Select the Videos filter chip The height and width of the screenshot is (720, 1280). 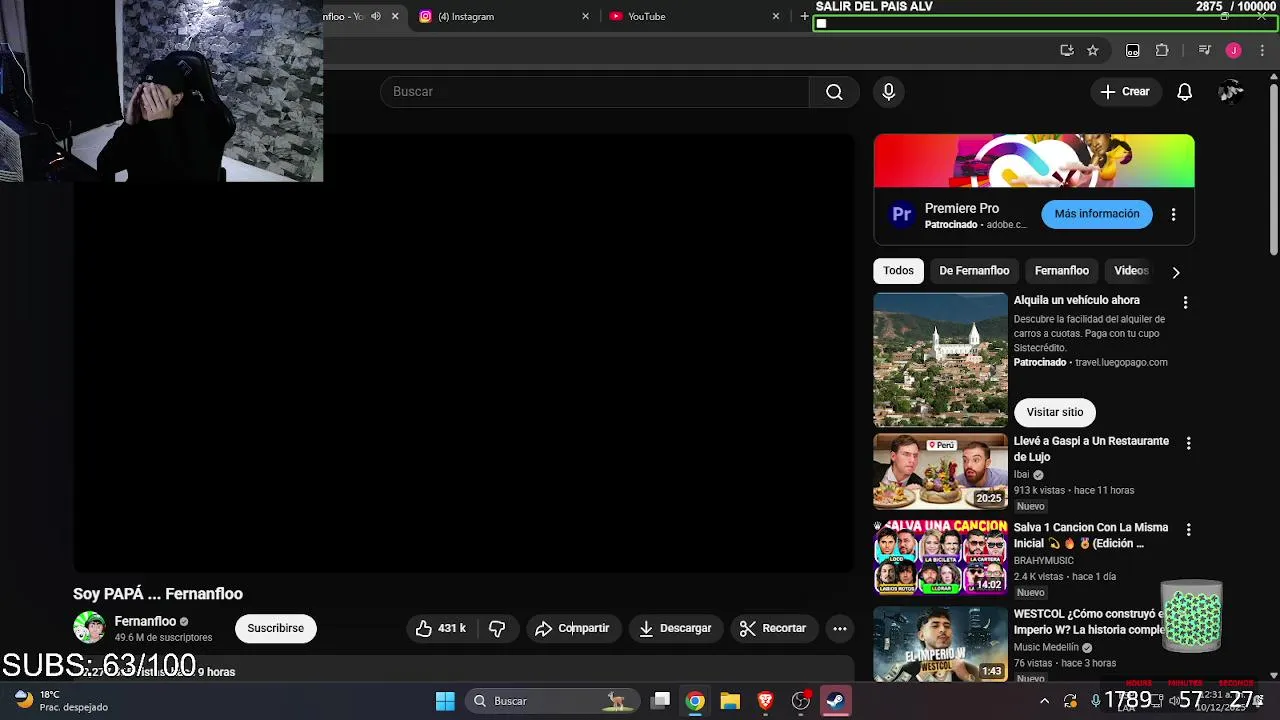click(1131, 271)
